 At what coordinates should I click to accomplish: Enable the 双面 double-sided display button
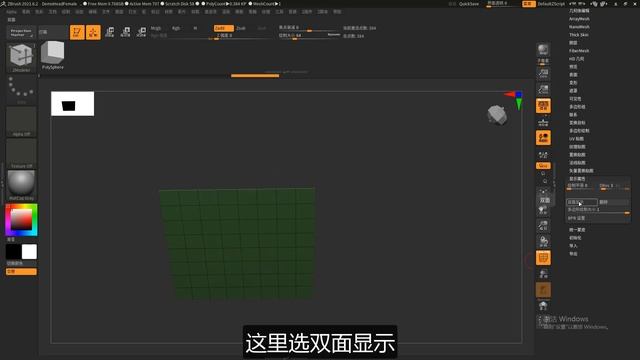[582, 202]
